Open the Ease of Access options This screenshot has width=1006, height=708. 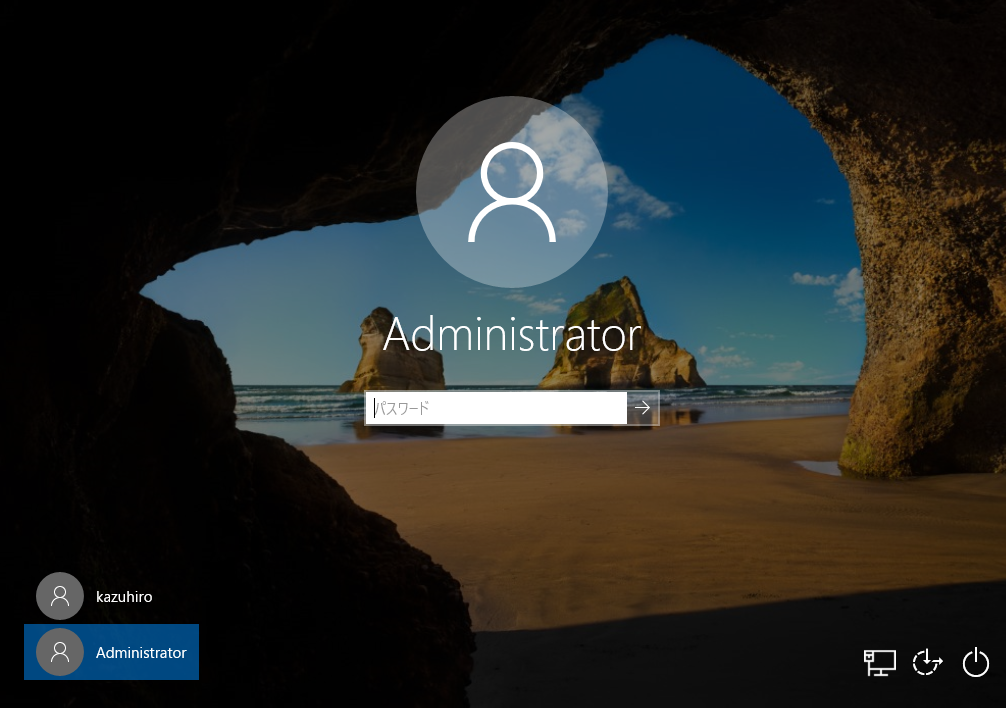(x=928, y=661)
